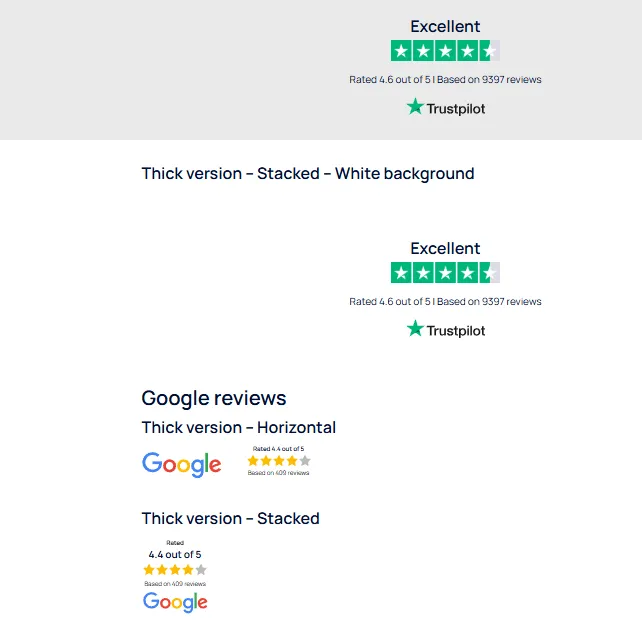The width and height of the screenshot is (642, 622).
Task: Click the Google logo under Stacked version
Action: tap(175, 602)
